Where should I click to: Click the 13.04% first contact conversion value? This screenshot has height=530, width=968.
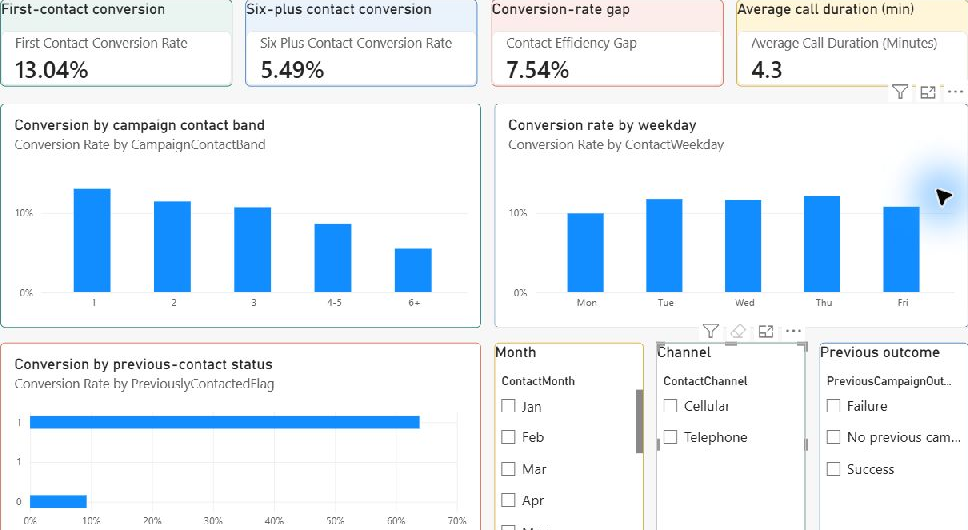(51, 70)
